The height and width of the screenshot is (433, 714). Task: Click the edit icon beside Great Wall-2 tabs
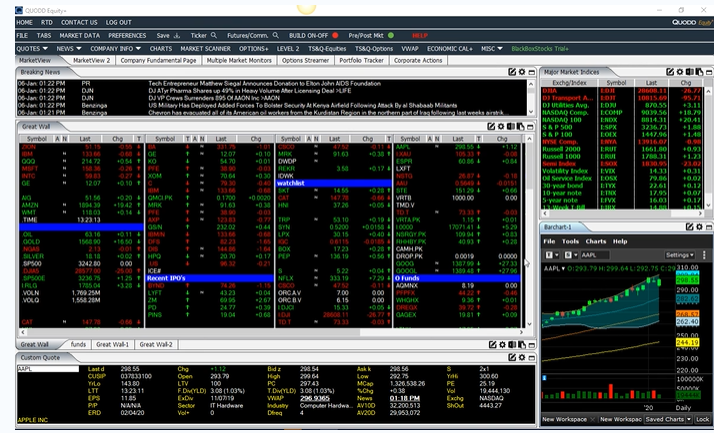(492, 345)
